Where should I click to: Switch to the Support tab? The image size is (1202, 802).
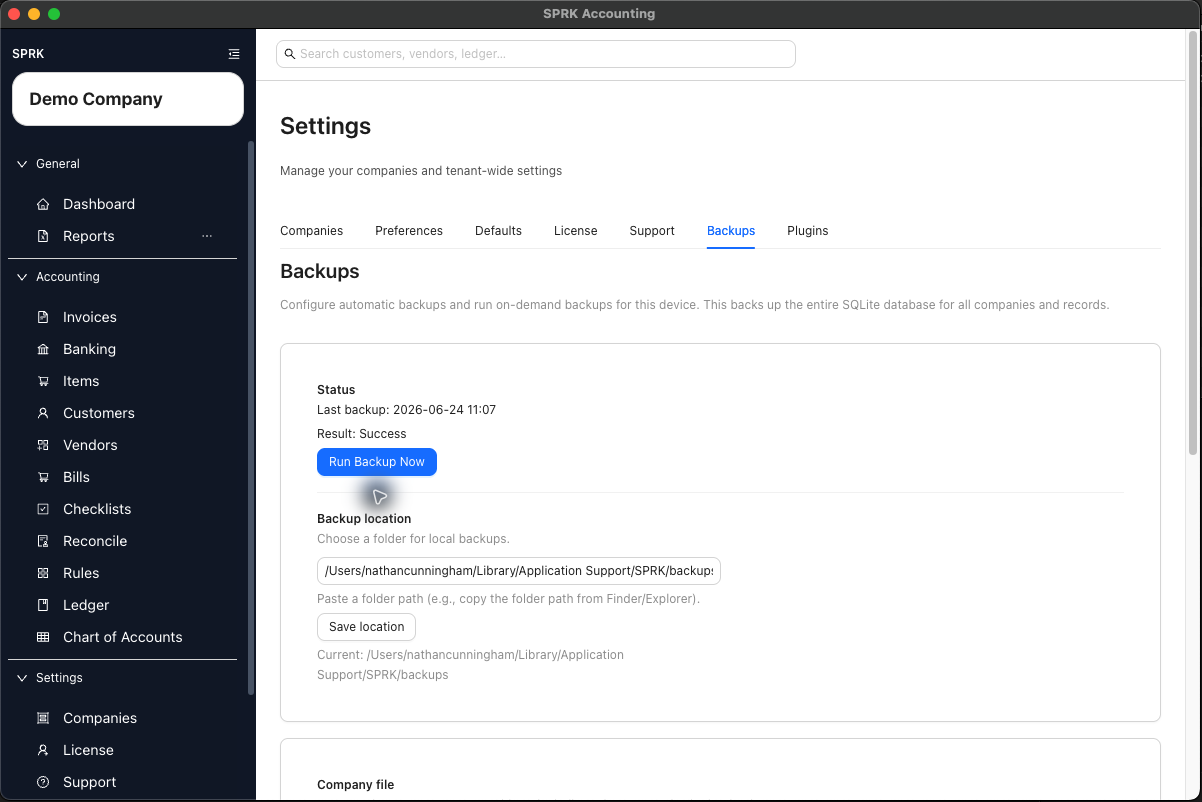tap(652, 231)
